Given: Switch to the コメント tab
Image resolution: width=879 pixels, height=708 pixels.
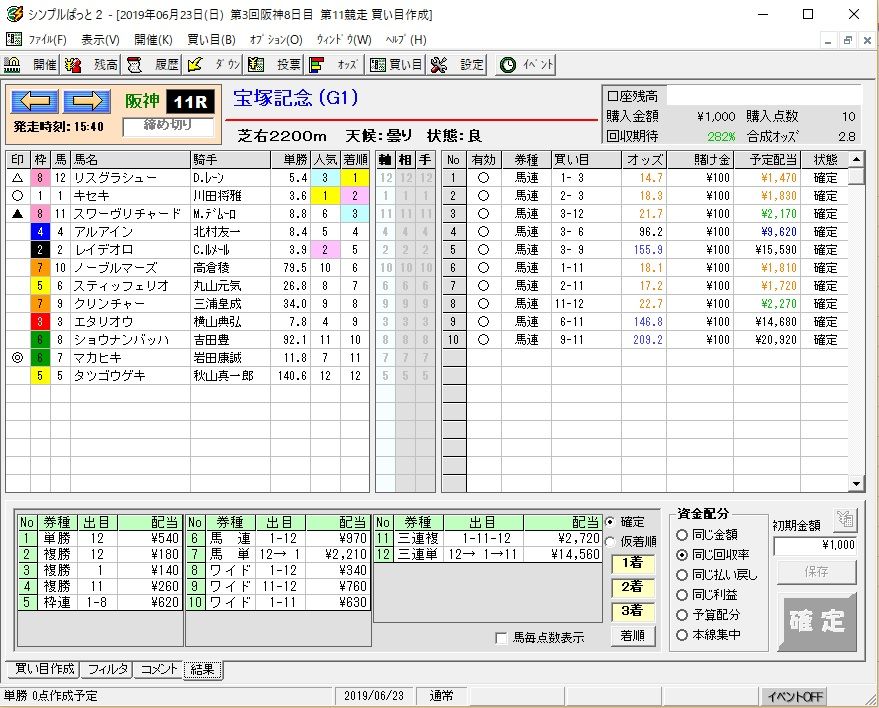Looking at the screenshot, I should point(159,669).
